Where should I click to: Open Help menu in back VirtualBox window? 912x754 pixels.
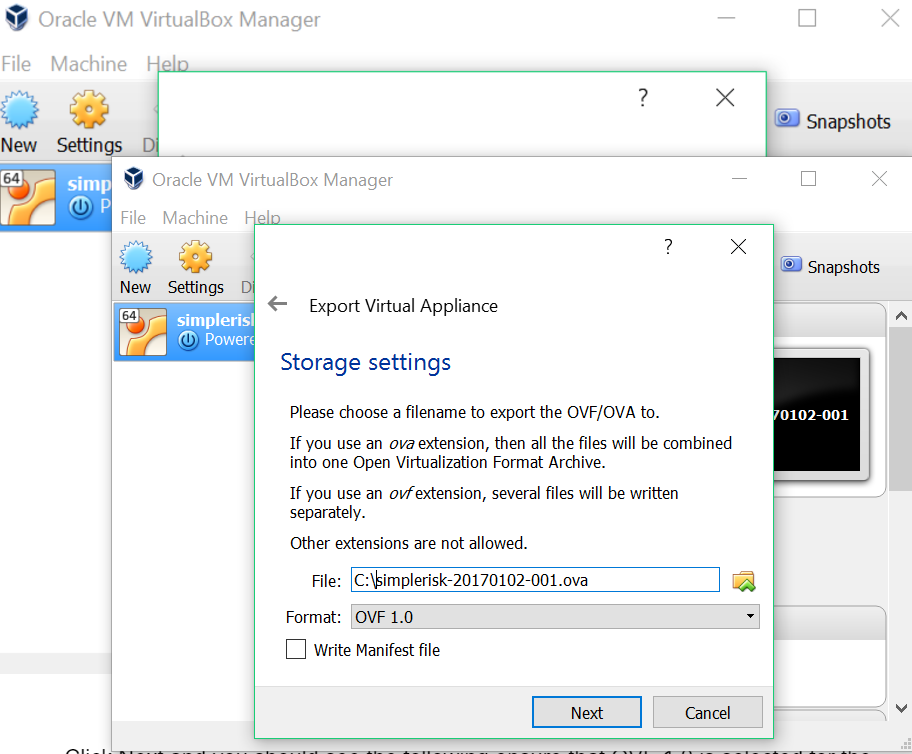click(168, 63)
